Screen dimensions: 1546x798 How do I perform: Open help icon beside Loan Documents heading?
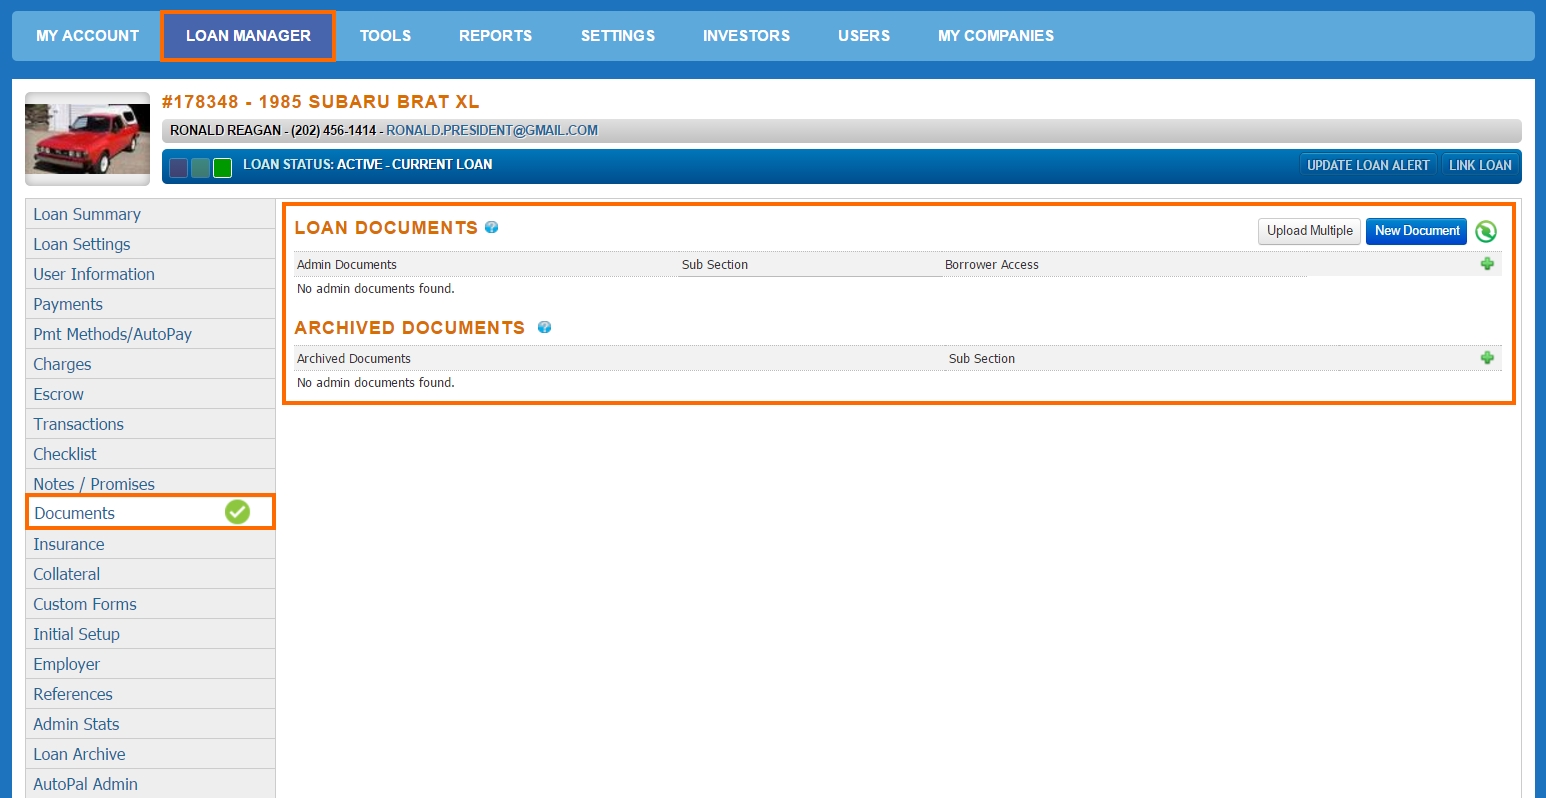(491, 228)
